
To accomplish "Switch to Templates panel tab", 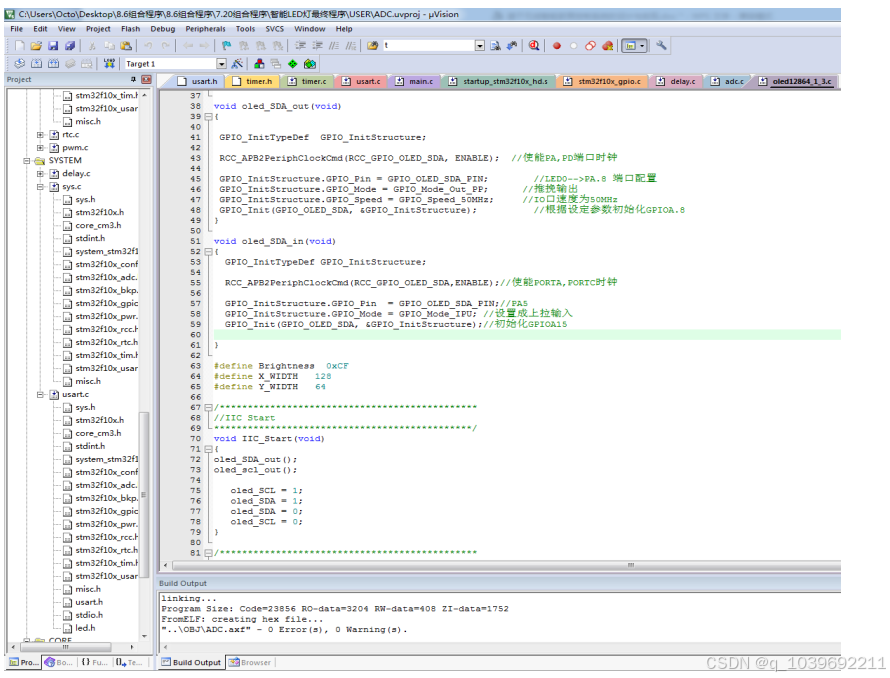I will tap(129, 663).
